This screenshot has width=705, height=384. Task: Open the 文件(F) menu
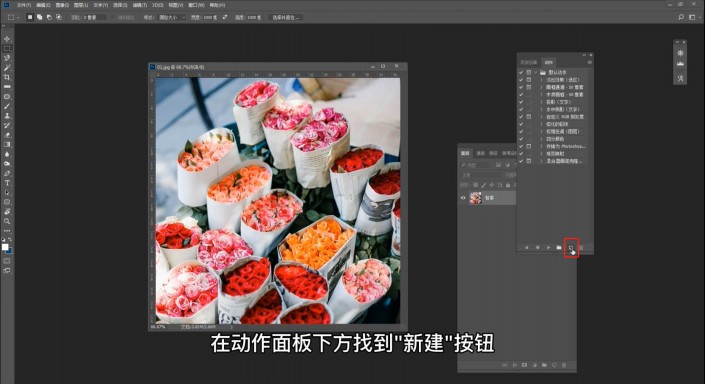[24, 5]
